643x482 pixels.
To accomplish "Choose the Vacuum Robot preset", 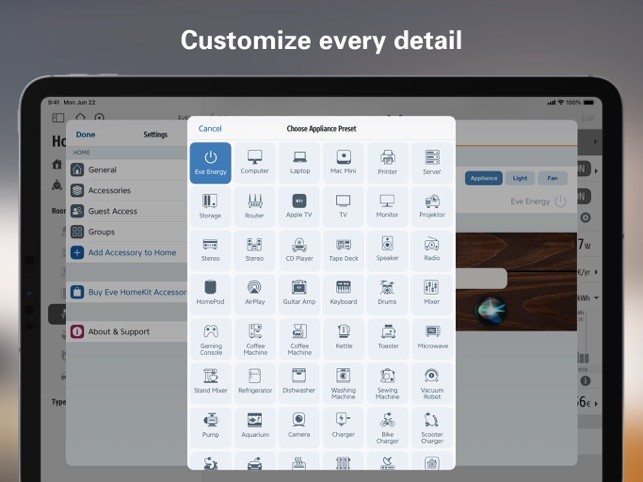I will [x=432, y=383].
